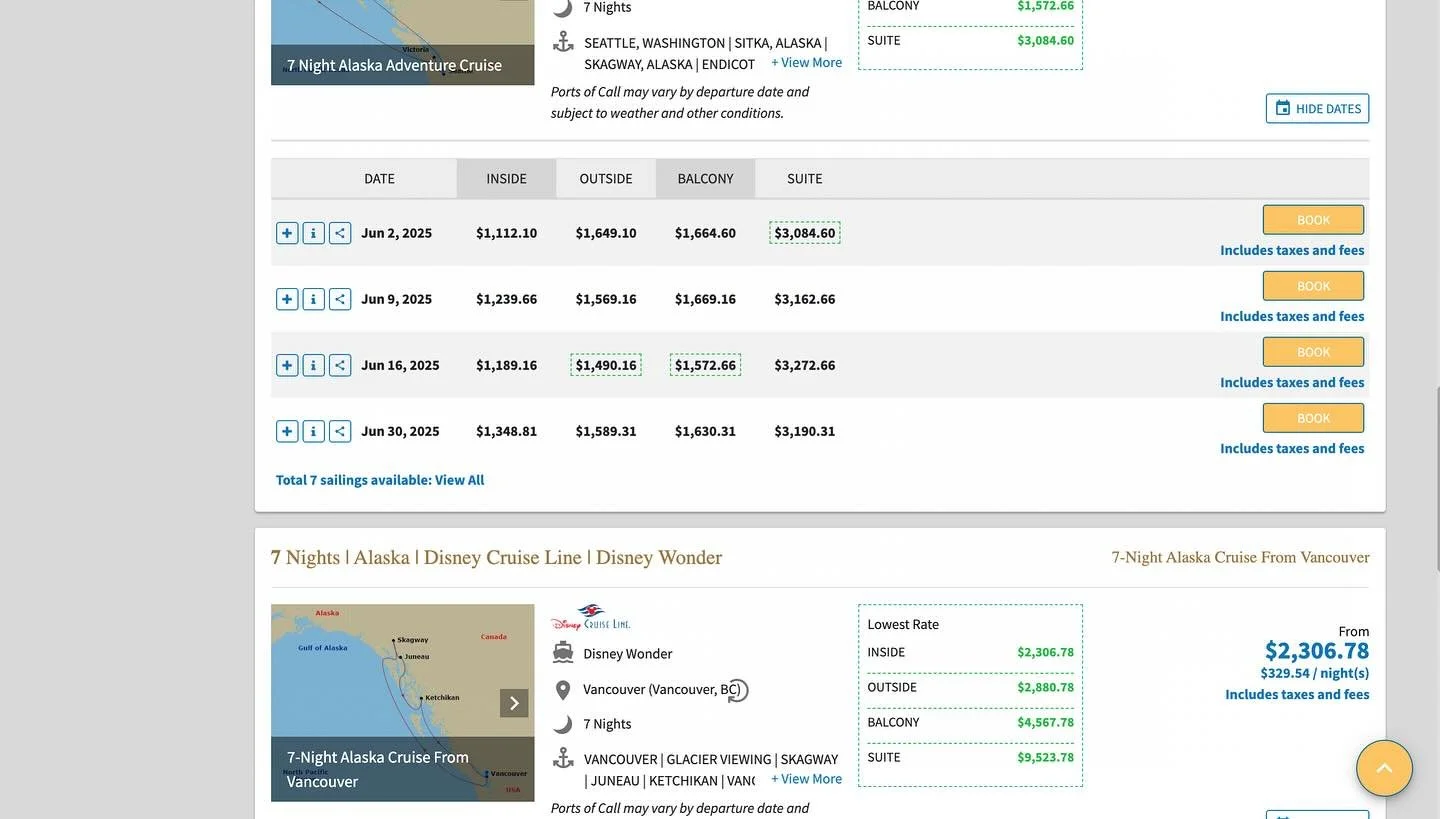Image resolution: width=1440 pixels, height=819 pixels.
Task: Book the Jun 9, 2025 sailing
Action: (x=1313, y=286)
